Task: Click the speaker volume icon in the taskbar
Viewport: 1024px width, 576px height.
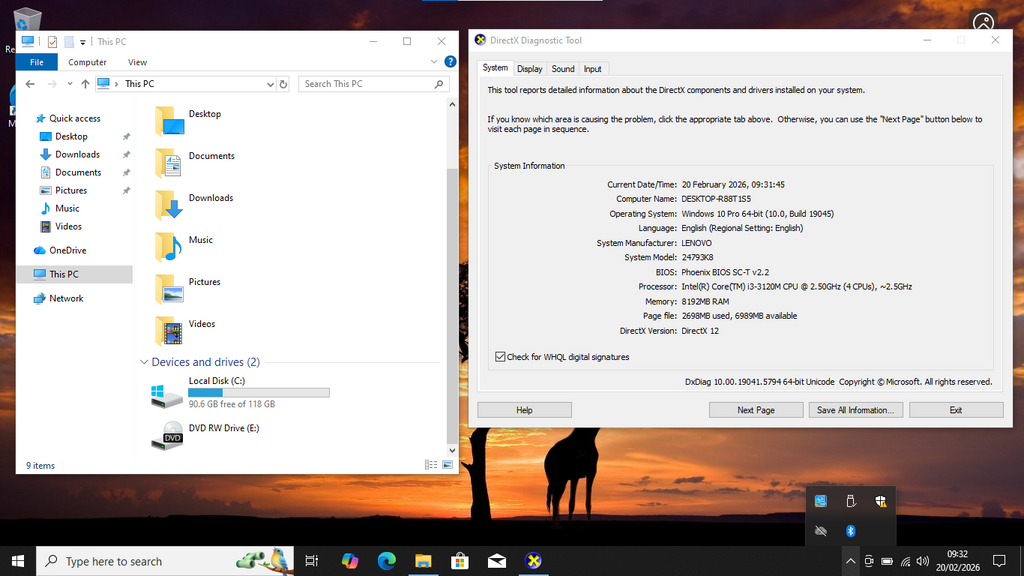Action: (921, 561)
